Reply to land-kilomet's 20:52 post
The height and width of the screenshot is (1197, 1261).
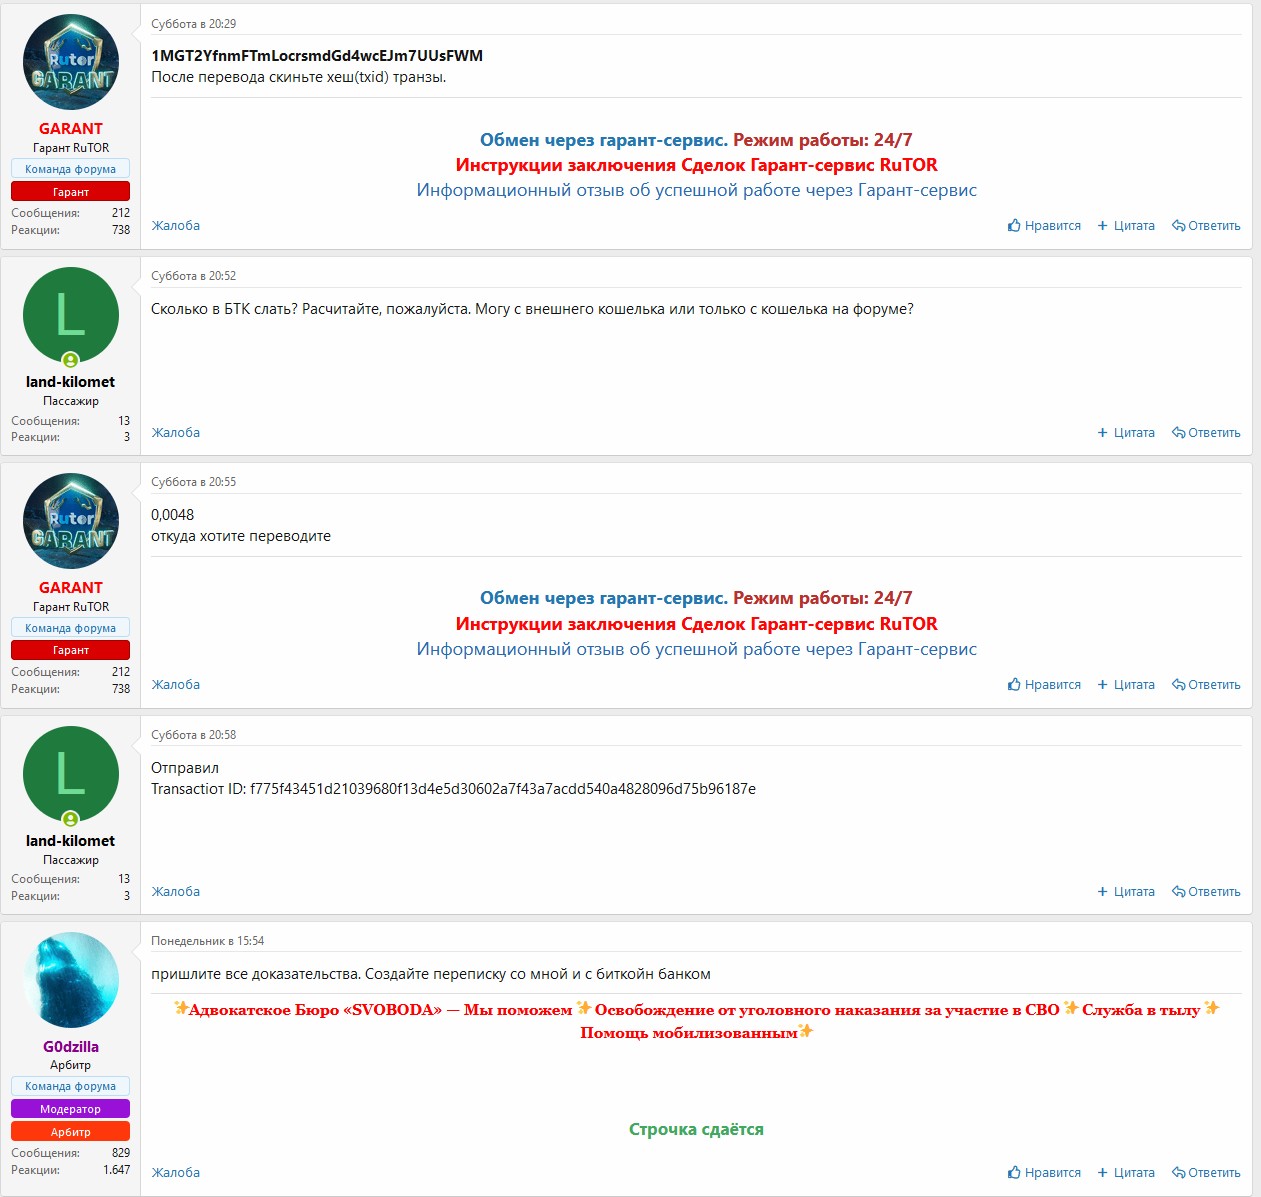(x=1206, y=433)
